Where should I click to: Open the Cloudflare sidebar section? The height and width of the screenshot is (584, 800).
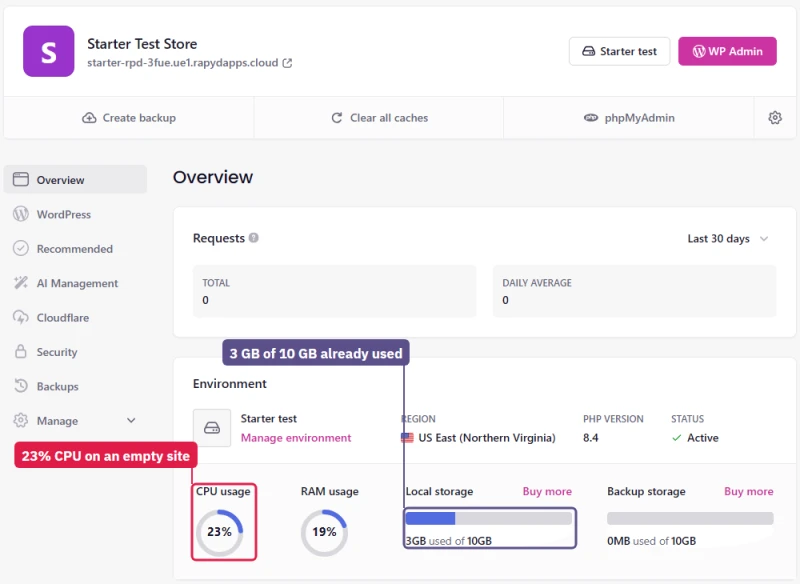click(x=76, y=318)
